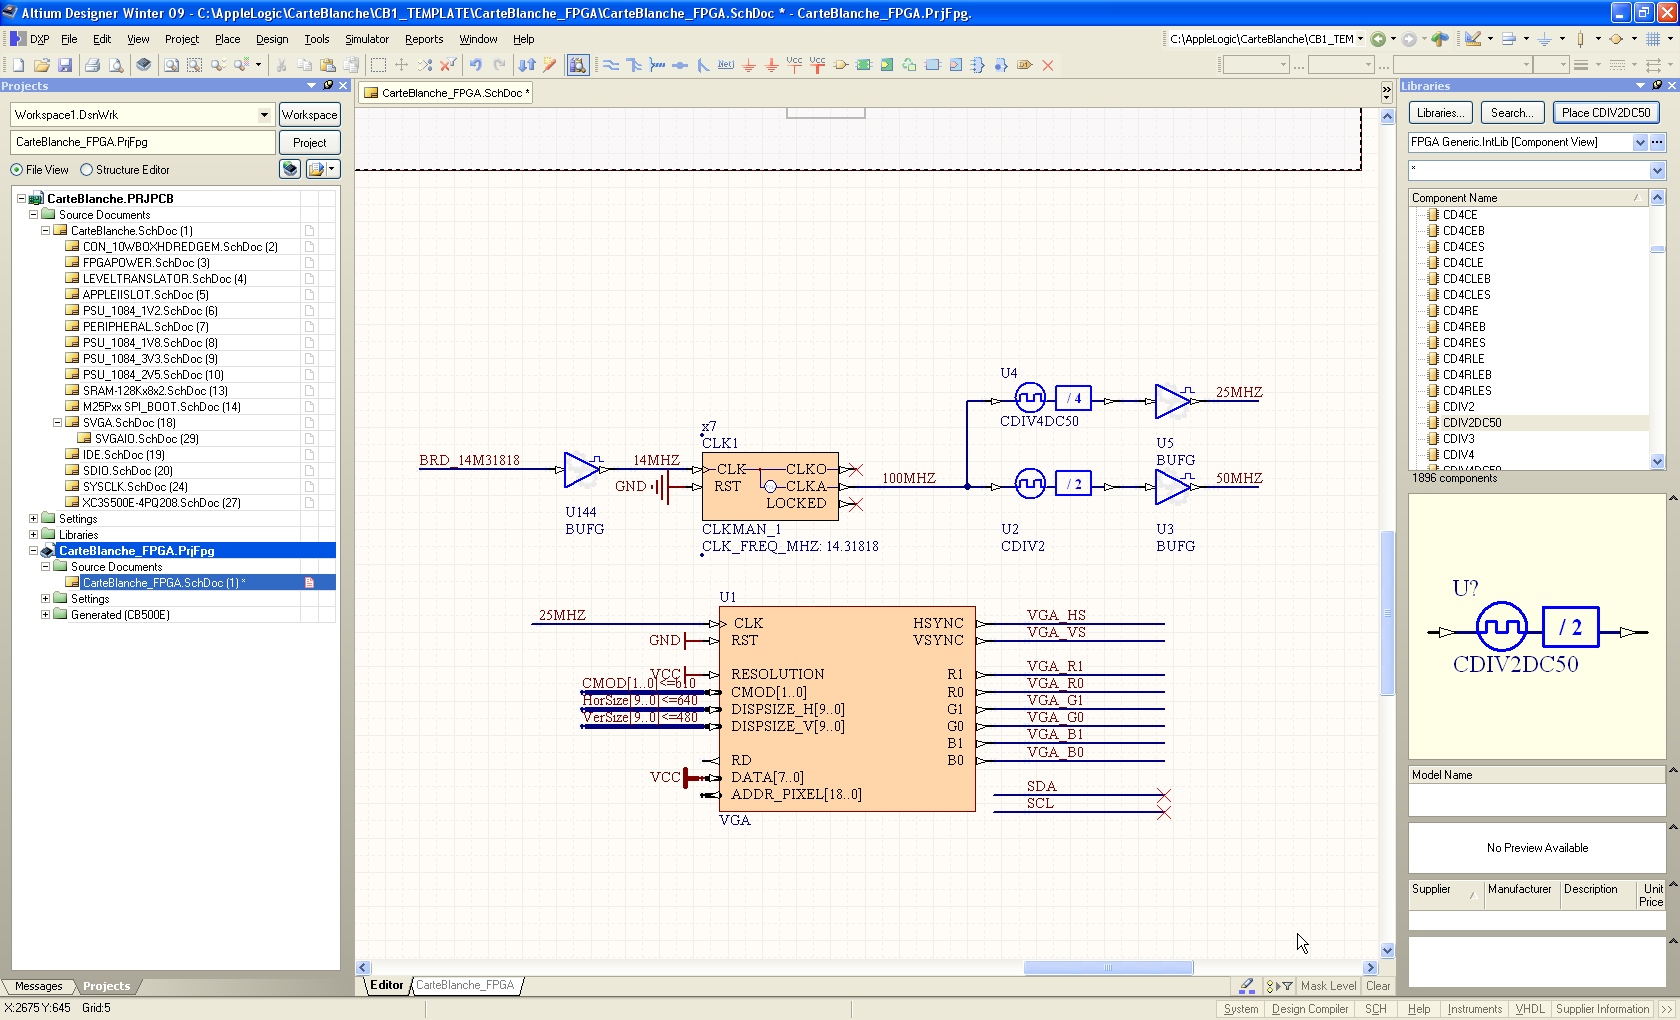Open the grid options toolbar icon
1680x1020 pixels.
coord(1654,39)
